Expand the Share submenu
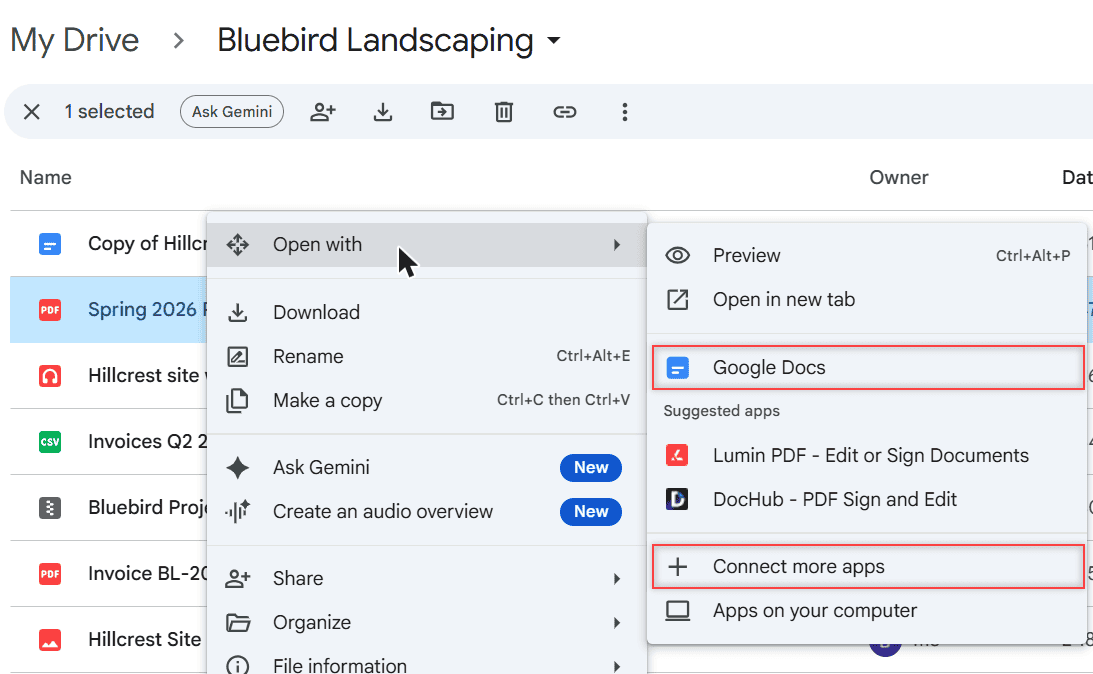The height and width of the screenshot is (674, 1093). [427, 579]
